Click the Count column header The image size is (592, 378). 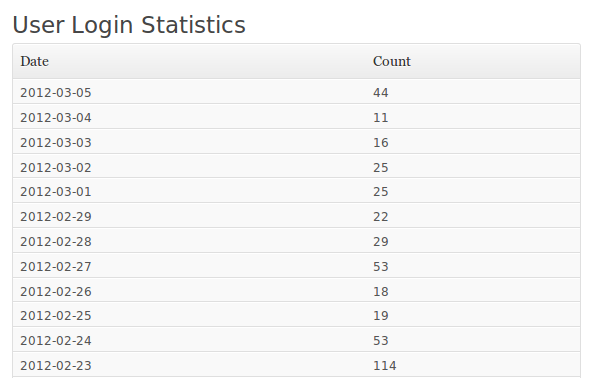(392, 61)
